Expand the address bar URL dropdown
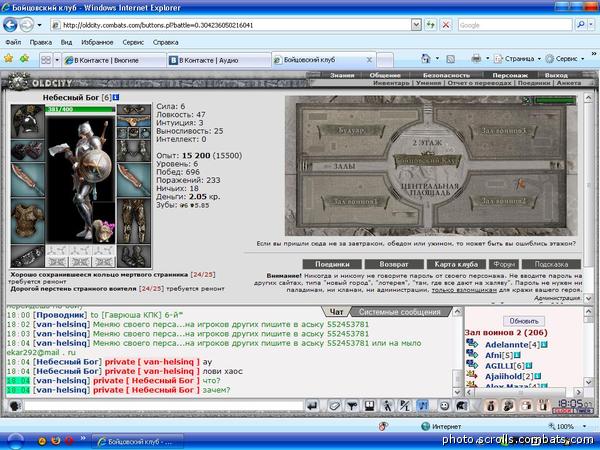The height and width of the screenshot is (450, 600). (416, 25)
